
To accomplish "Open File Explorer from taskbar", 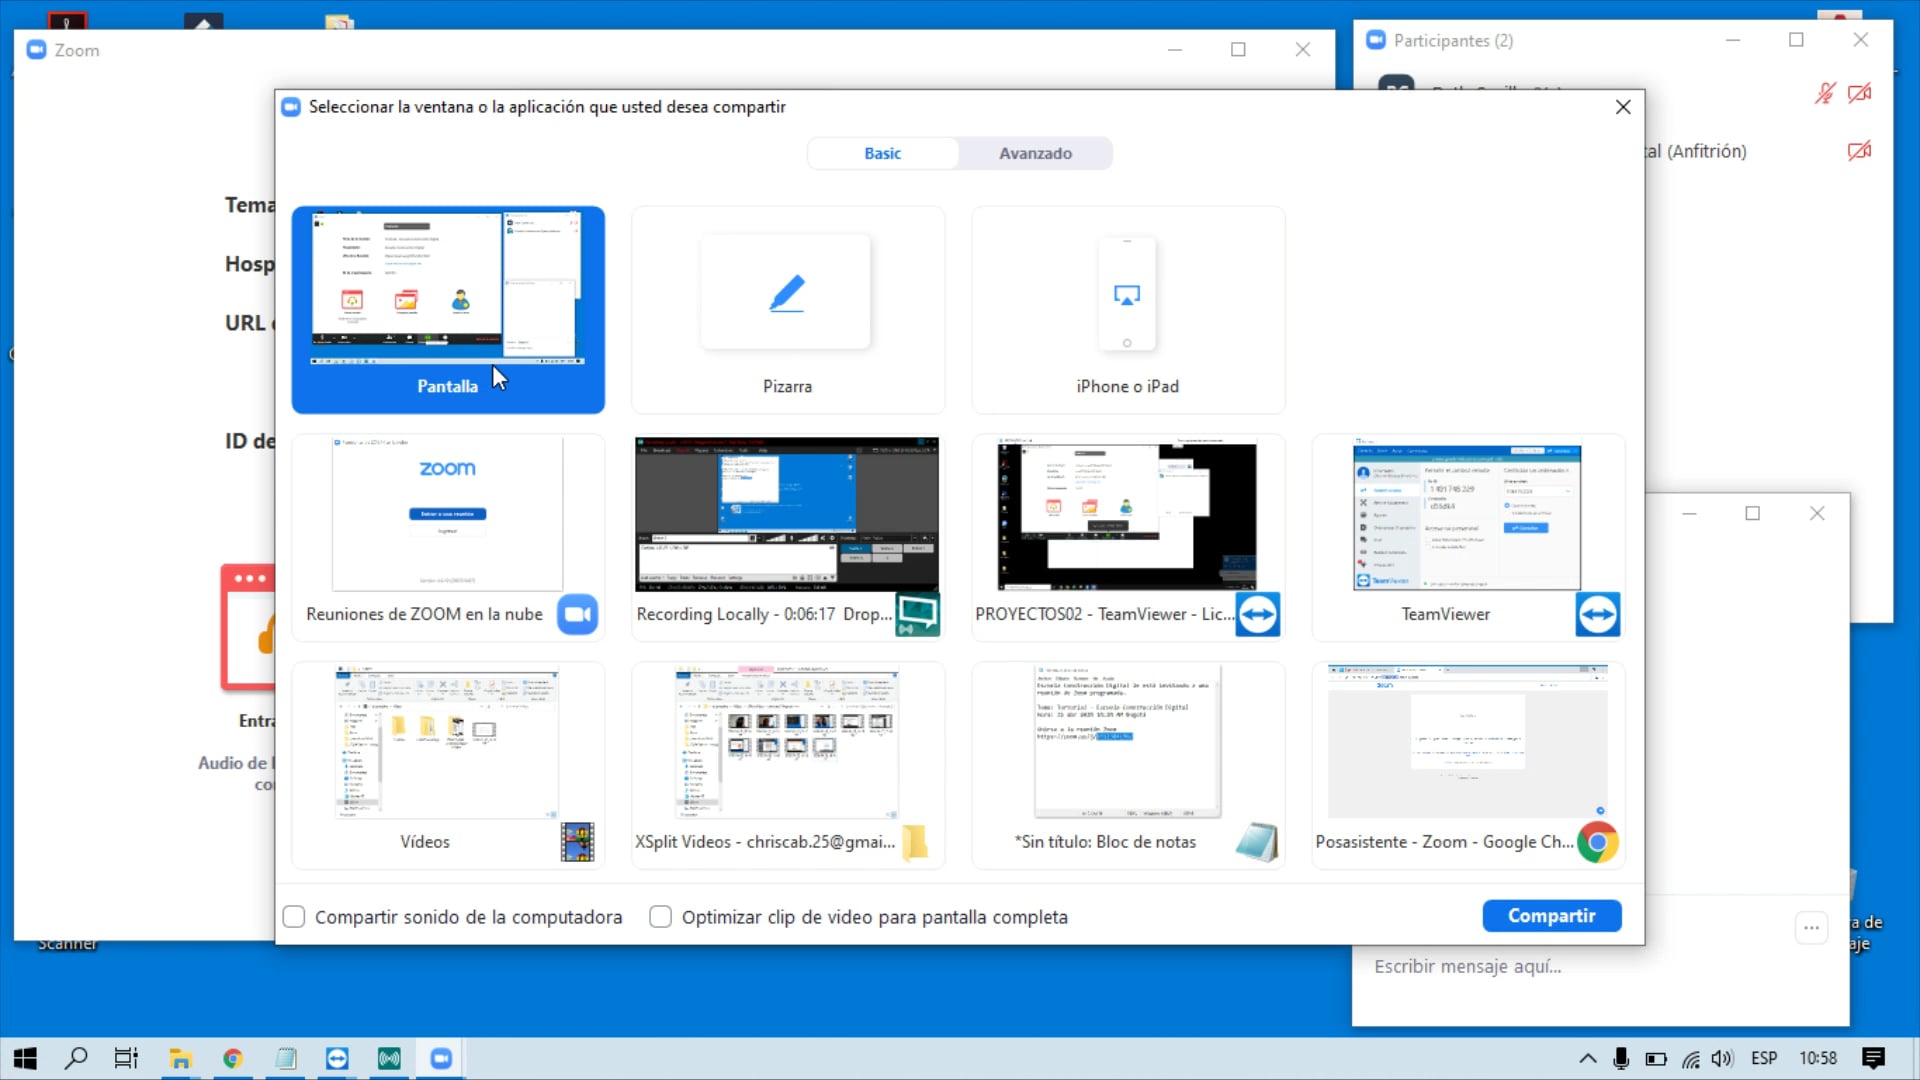I will click(x=180, y=1058).
